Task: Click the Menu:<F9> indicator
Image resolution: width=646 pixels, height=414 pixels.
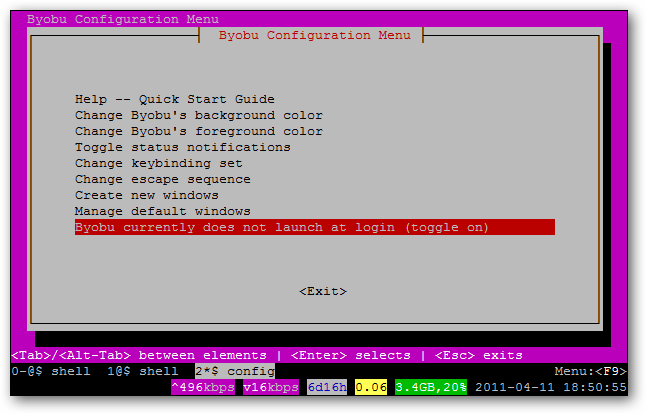Action: pos(590,372)
